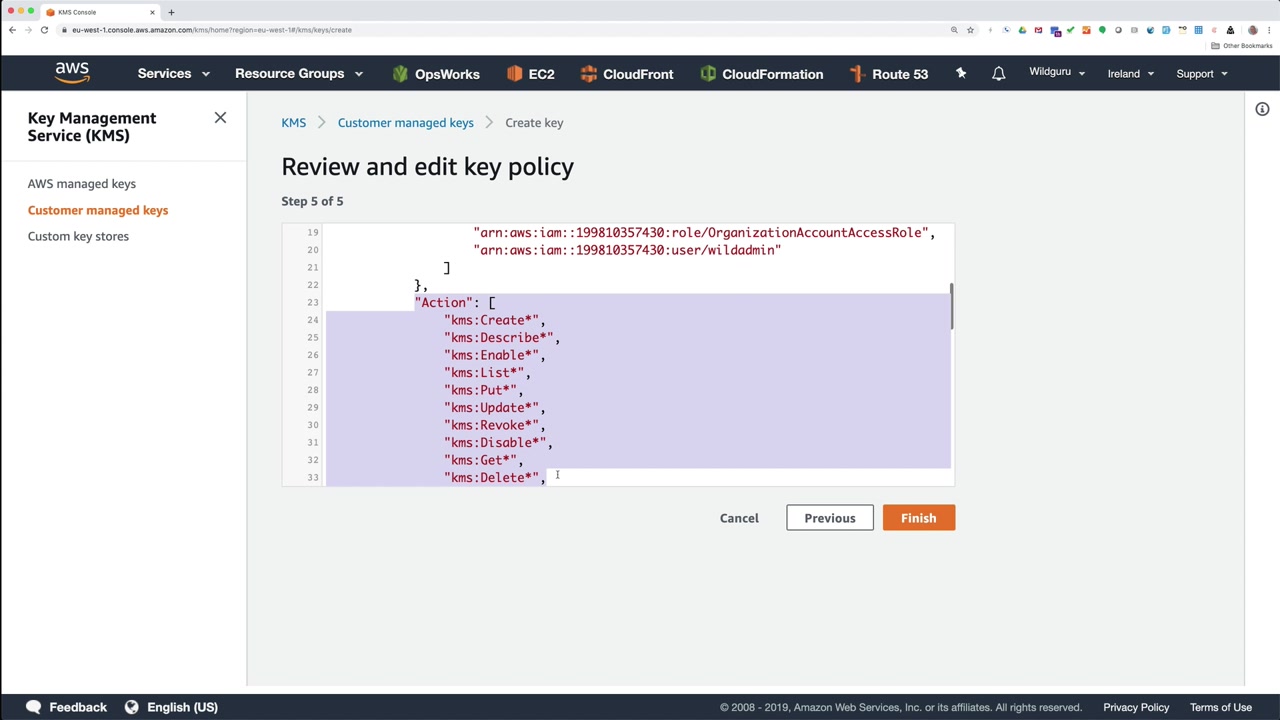Go to Customer managed keys in sidebar
The image size is (1280, 720).
pos(98,210)
